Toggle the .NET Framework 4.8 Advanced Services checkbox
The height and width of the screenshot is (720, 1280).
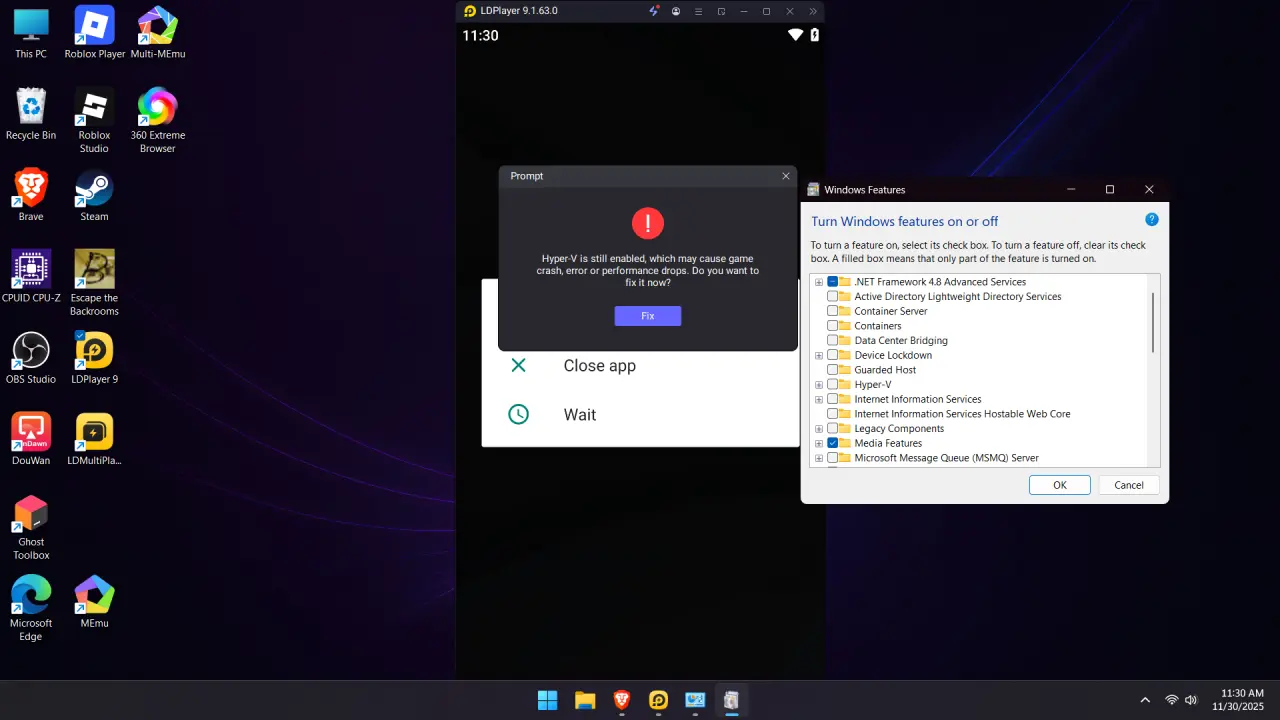pos(833,282)
